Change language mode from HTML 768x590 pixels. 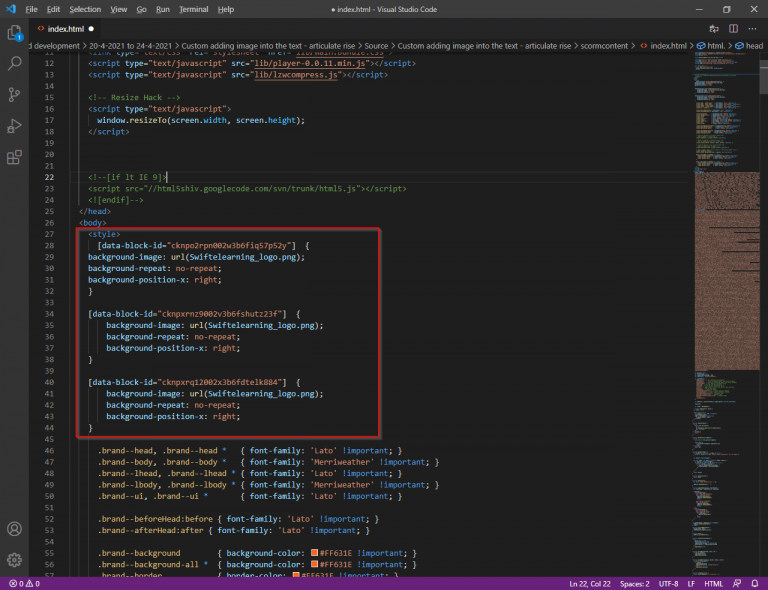coord(714,583)
